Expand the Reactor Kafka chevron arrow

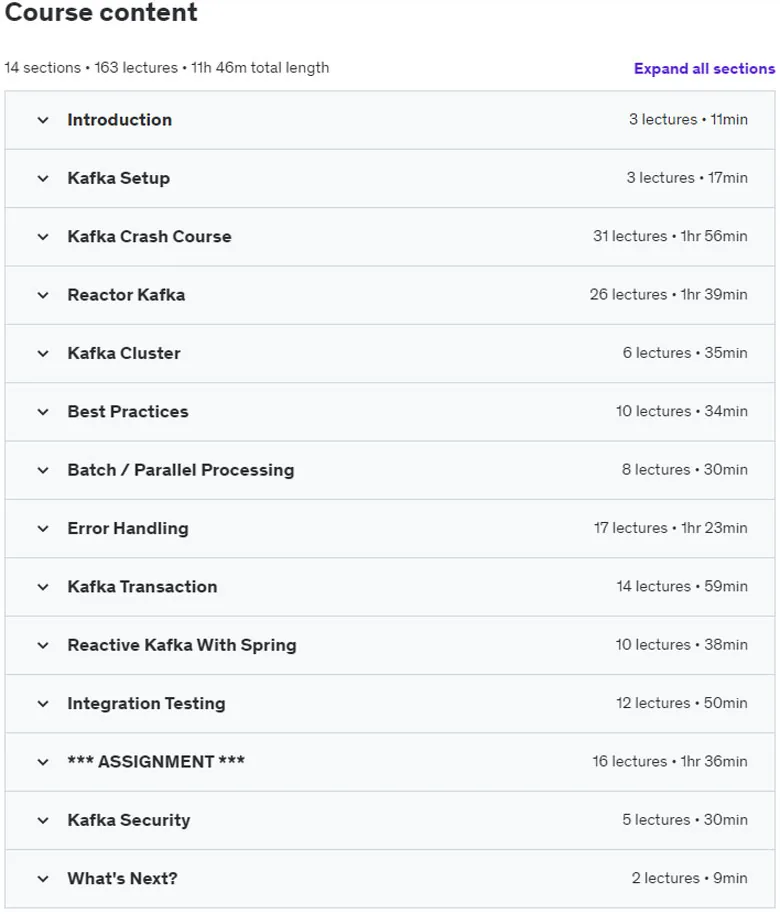(43, 295)
